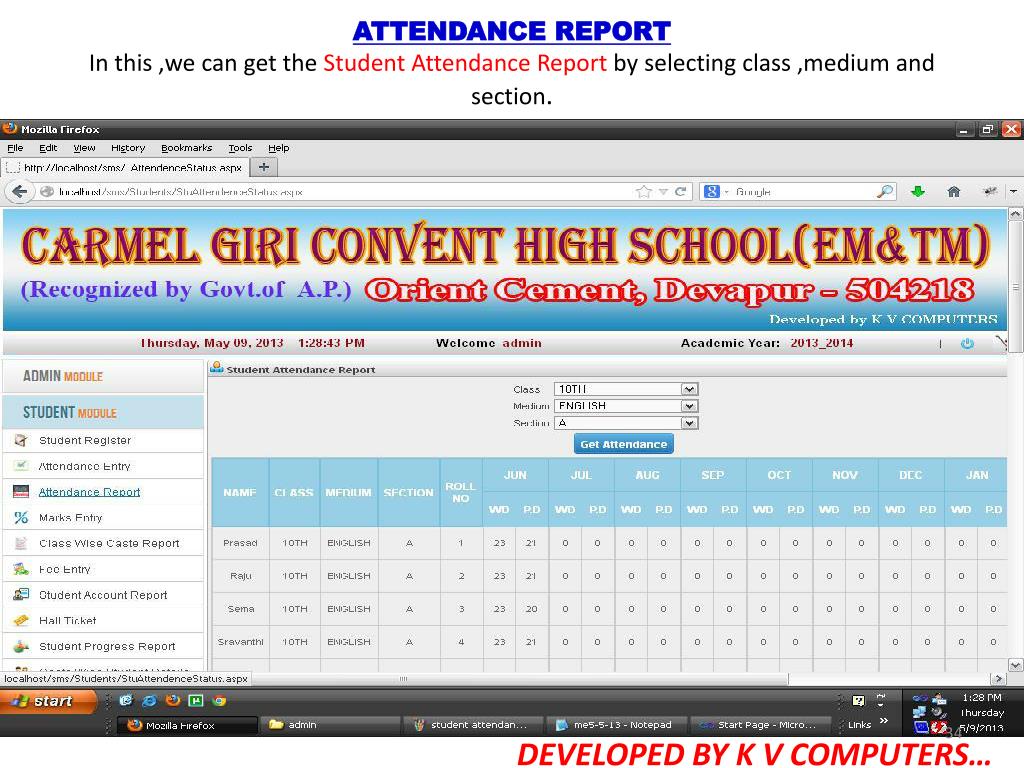Open the Student Progress Report link
Viewport: 1024px width, 768px height.
tap(107, 646)
